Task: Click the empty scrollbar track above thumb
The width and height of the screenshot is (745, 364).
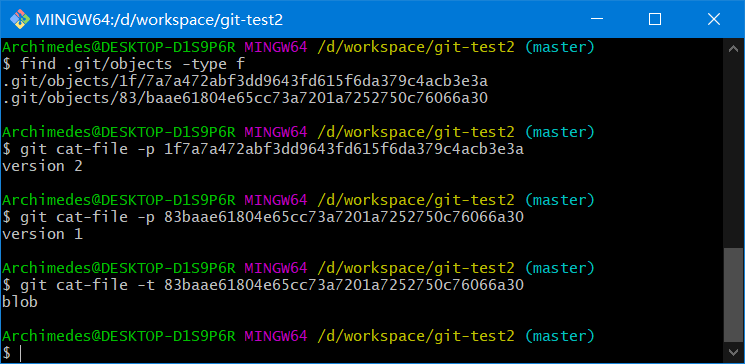Action: pos(734,153)
